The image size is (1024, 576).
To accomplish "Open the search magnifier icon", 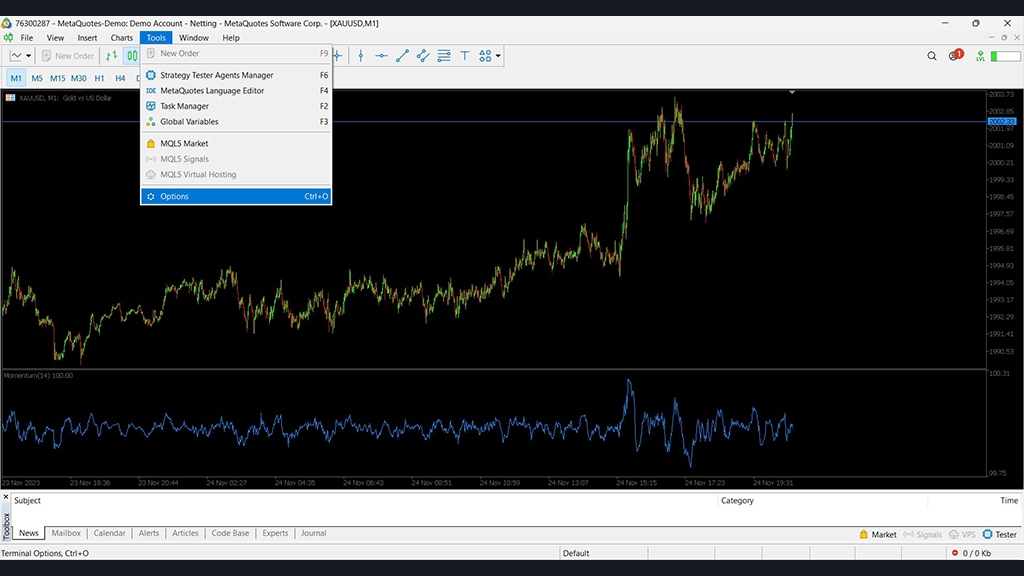I will pos(932,56).
